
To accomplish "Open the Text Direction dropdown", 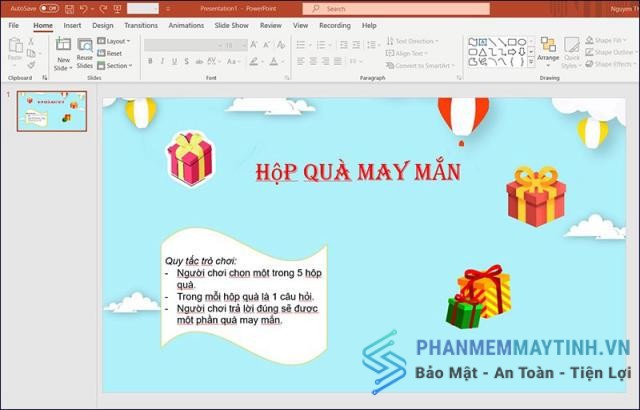I will 412,41.
